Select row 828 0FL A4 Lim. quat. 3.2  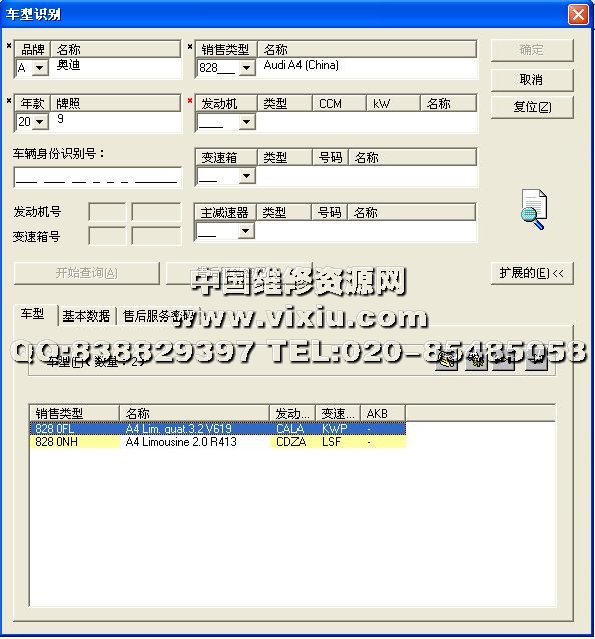pos(218,429)
